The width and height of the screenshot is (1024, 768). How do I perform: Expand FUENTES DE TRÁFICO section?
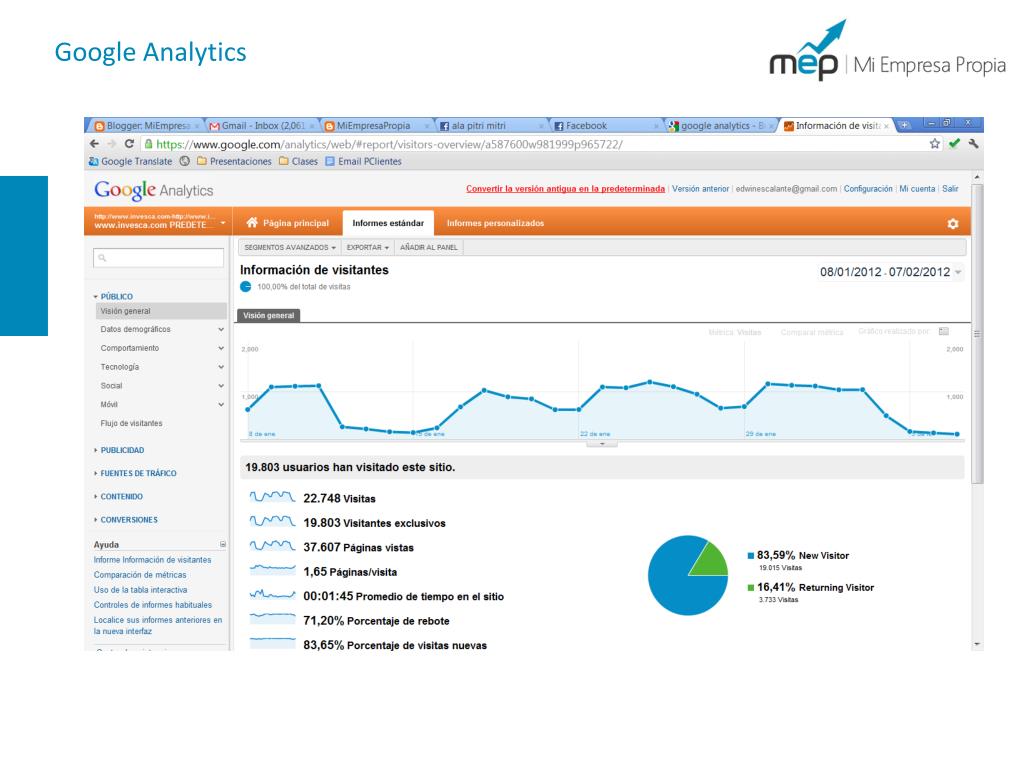(135, 473)
